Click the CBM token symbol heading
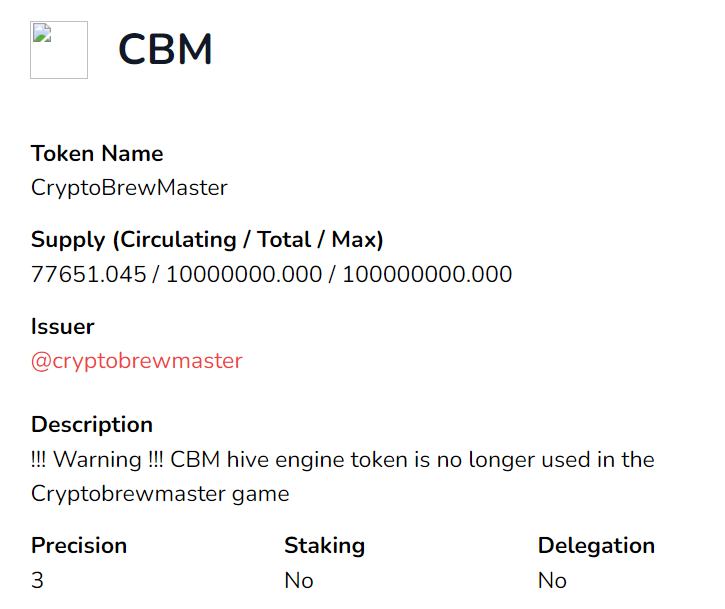The height and width of the screenshot is (609, 725). [x=165, y=49]
